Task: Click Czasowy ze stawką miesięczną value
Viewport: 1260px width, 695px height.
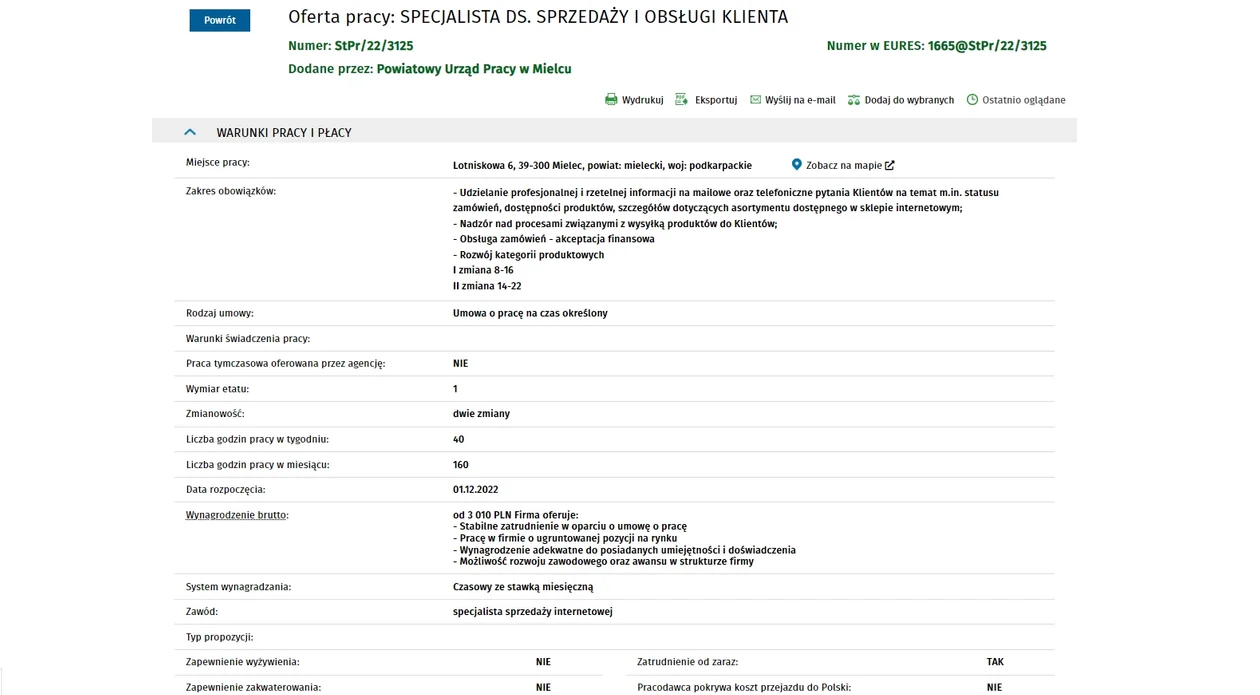Action: pos(523,587)
